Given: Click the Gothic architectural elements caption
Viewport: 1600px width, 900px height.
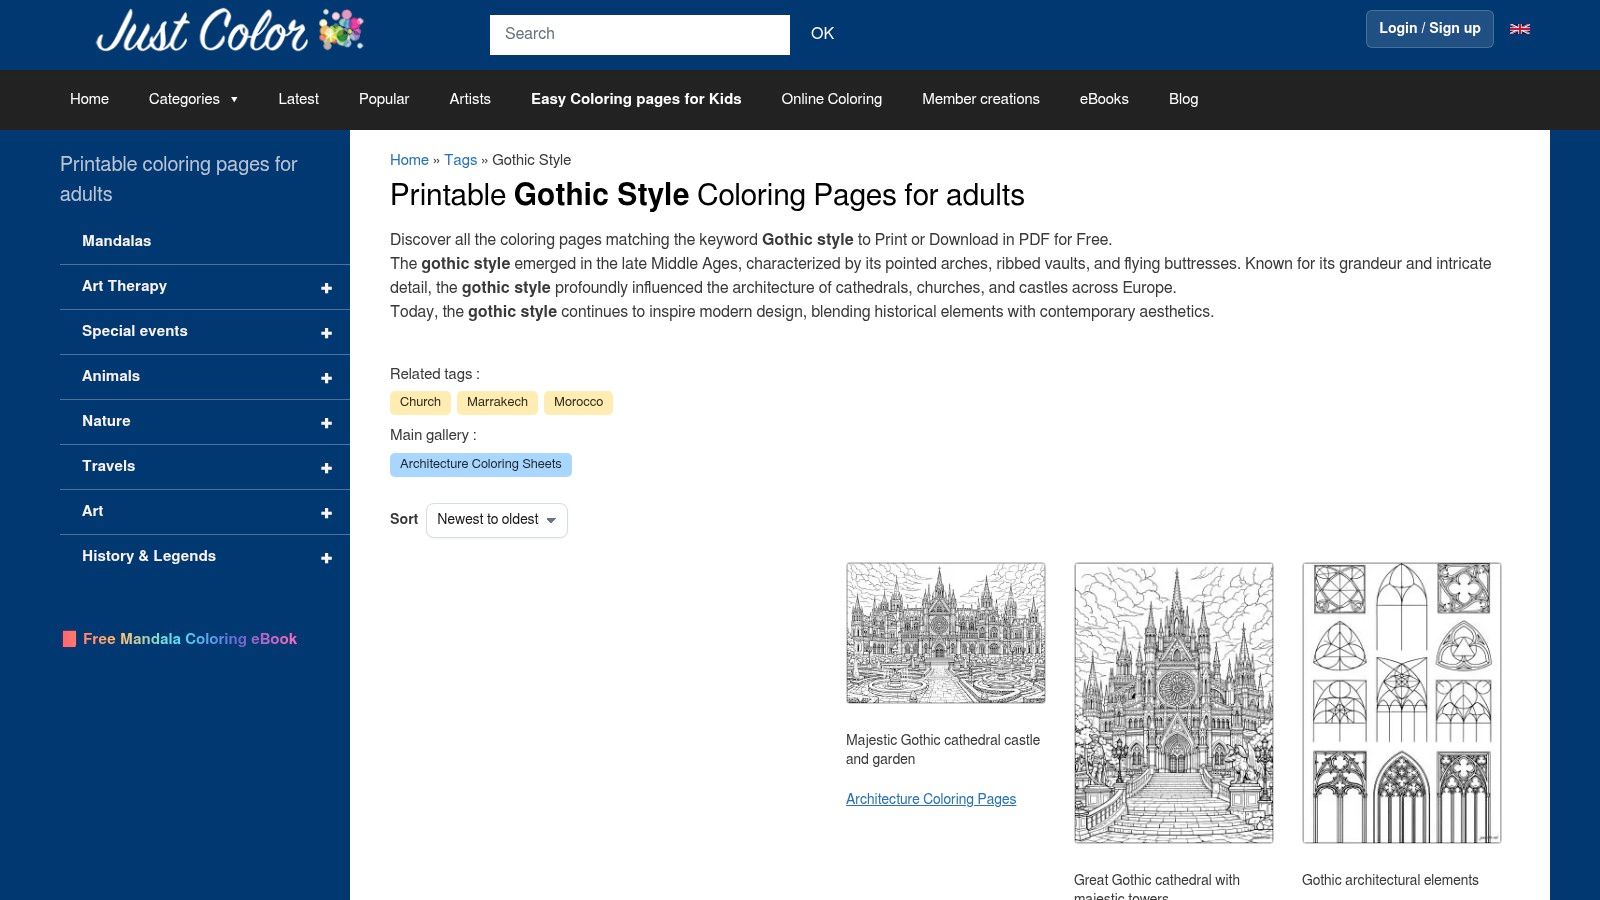Looking at the screenshot, I should point(1390,880).
